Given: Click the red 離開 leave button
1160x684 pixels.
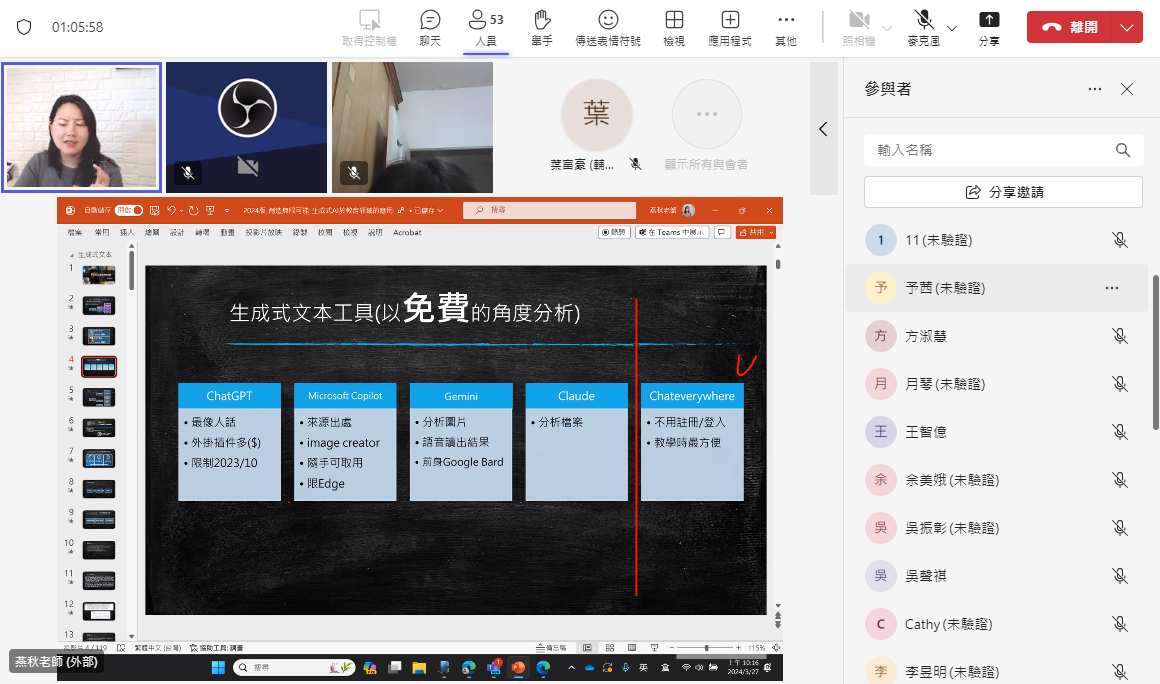Looking at the screenshot, I should pyautogui.click(x=1069, y=27).
